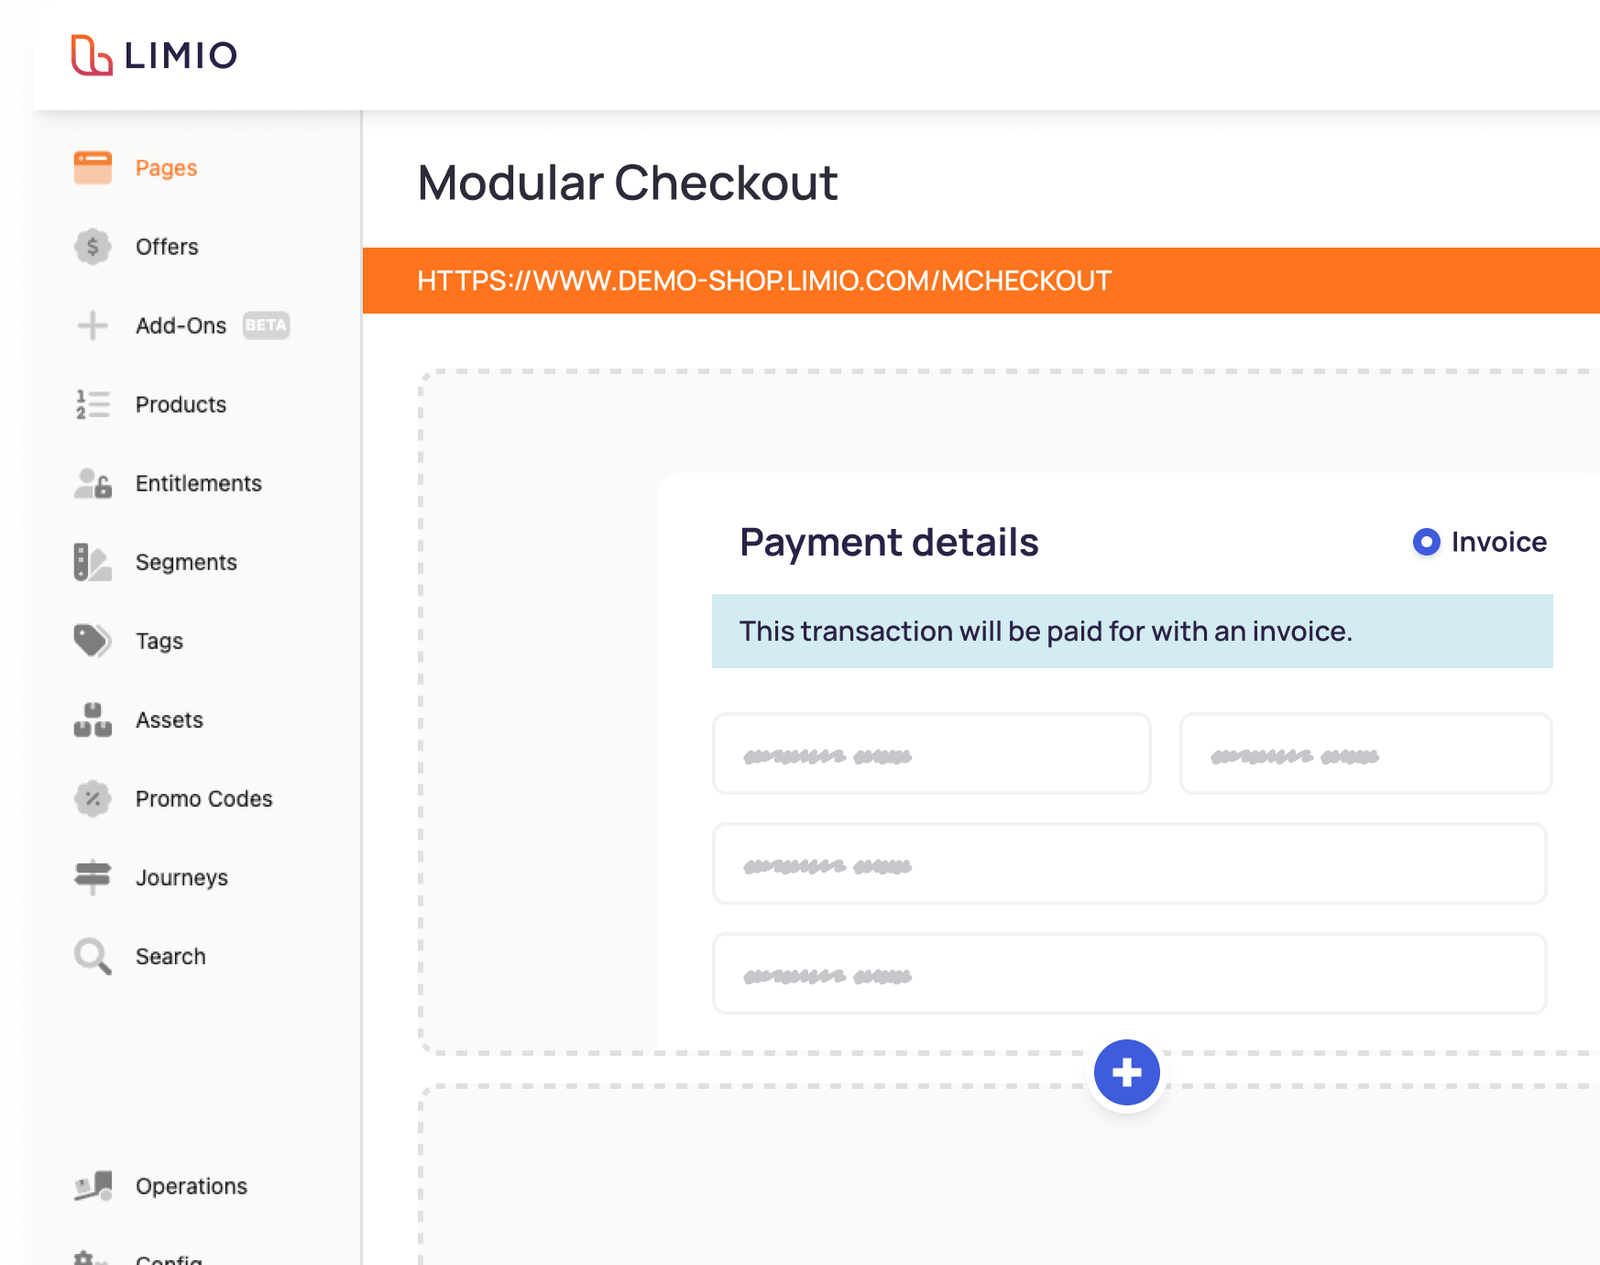Image resolution: width=1600 pixels, height=1265 pixels.
Task: Click the Add-Ons plus icon
Action: [92, 325]
